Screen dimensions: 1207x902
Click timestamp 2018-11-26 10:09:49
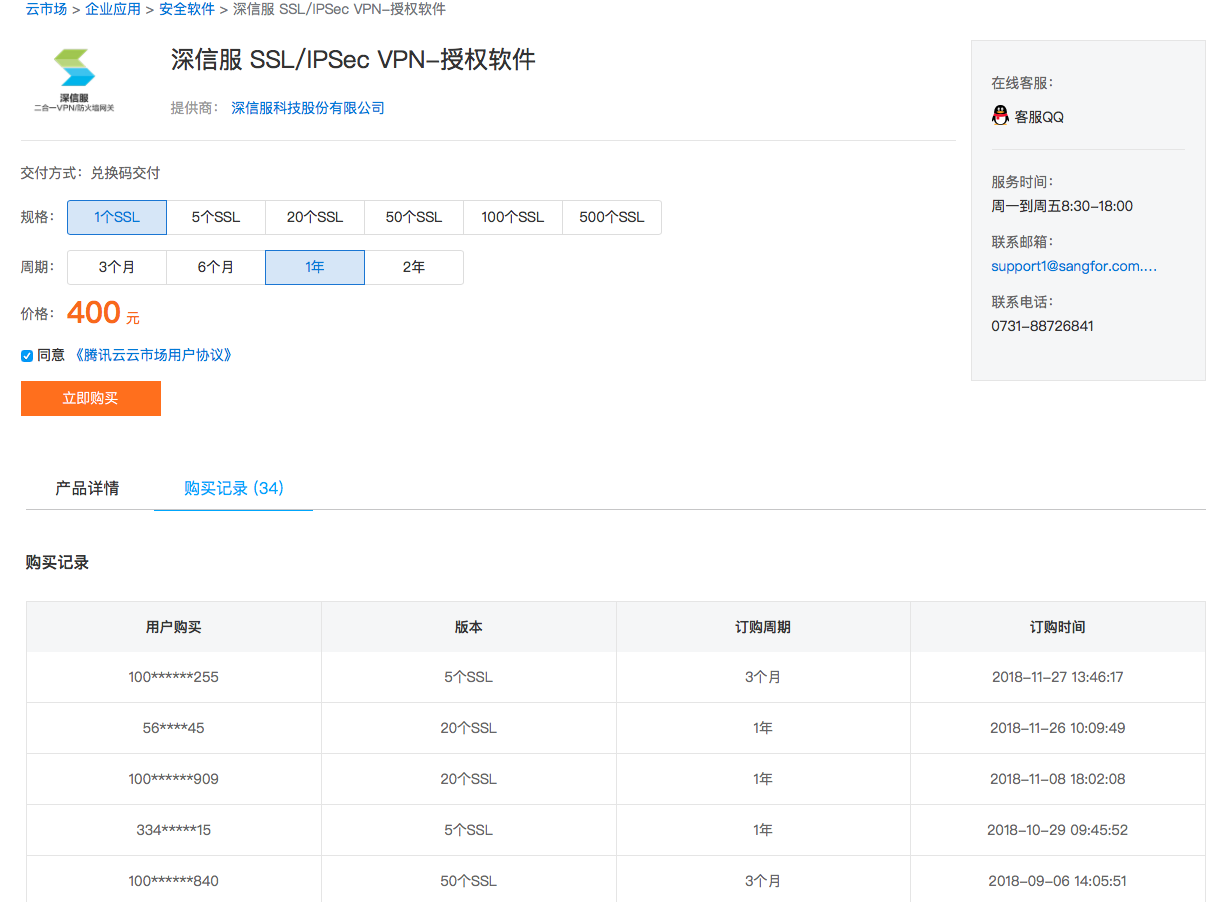click(x=1058, y=728)
